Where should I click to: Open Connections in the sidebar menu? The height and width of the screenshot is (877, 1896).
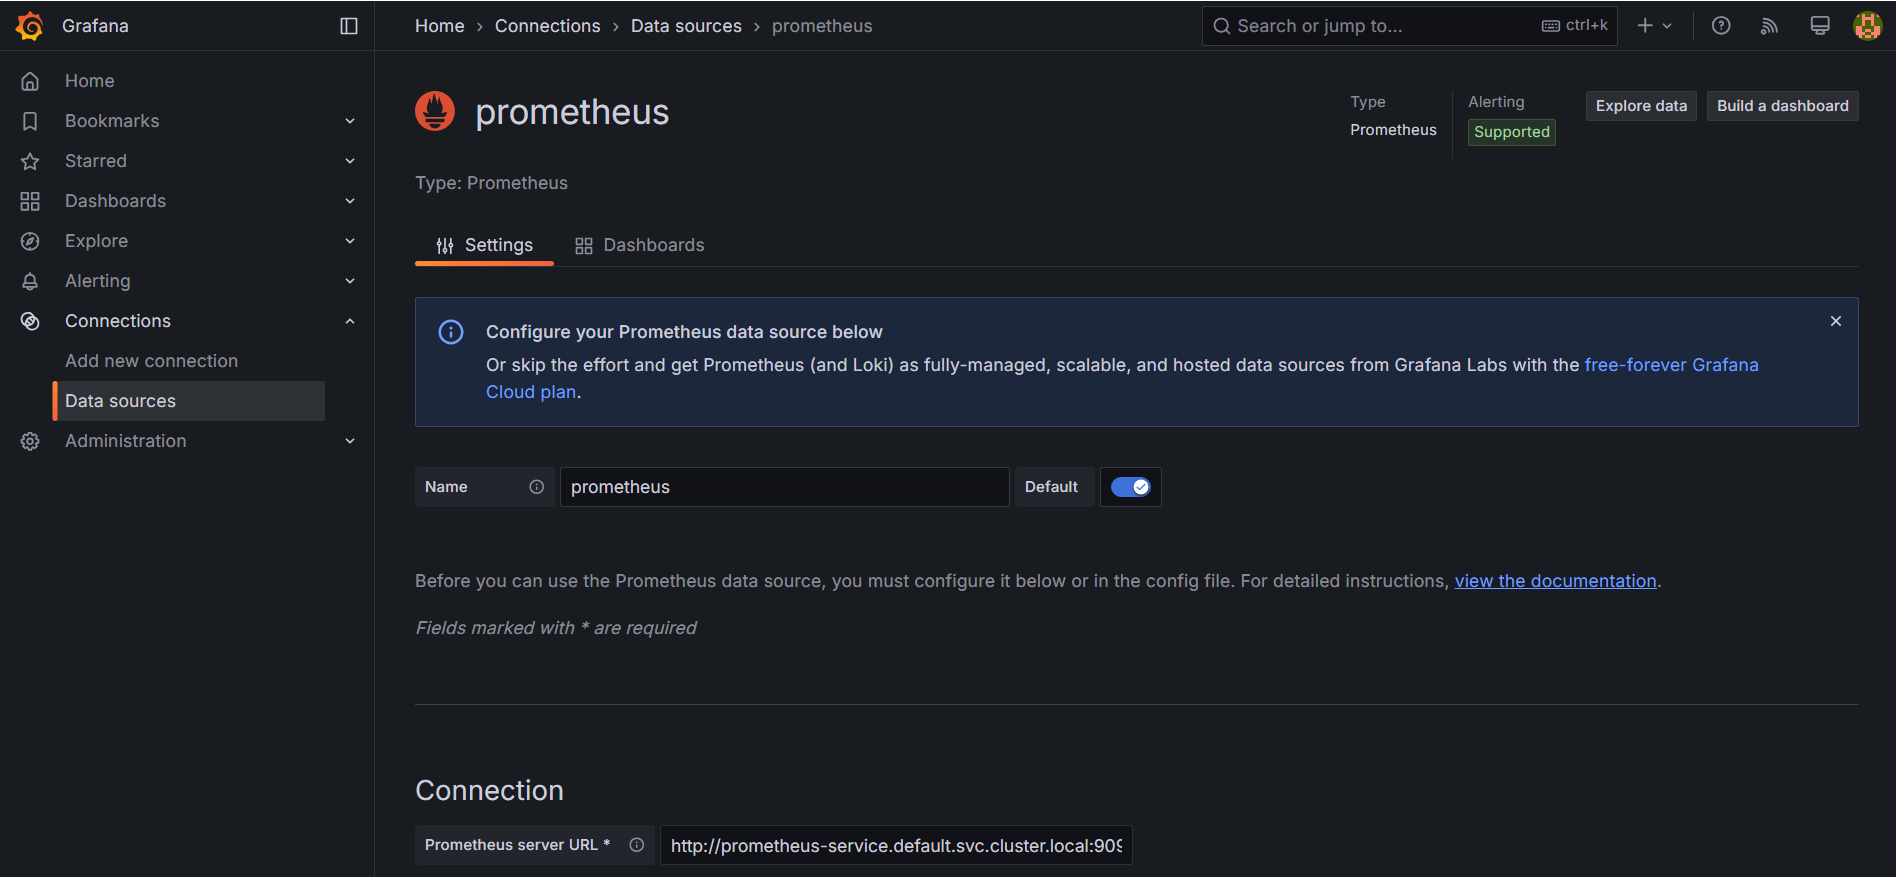(118, 321)
